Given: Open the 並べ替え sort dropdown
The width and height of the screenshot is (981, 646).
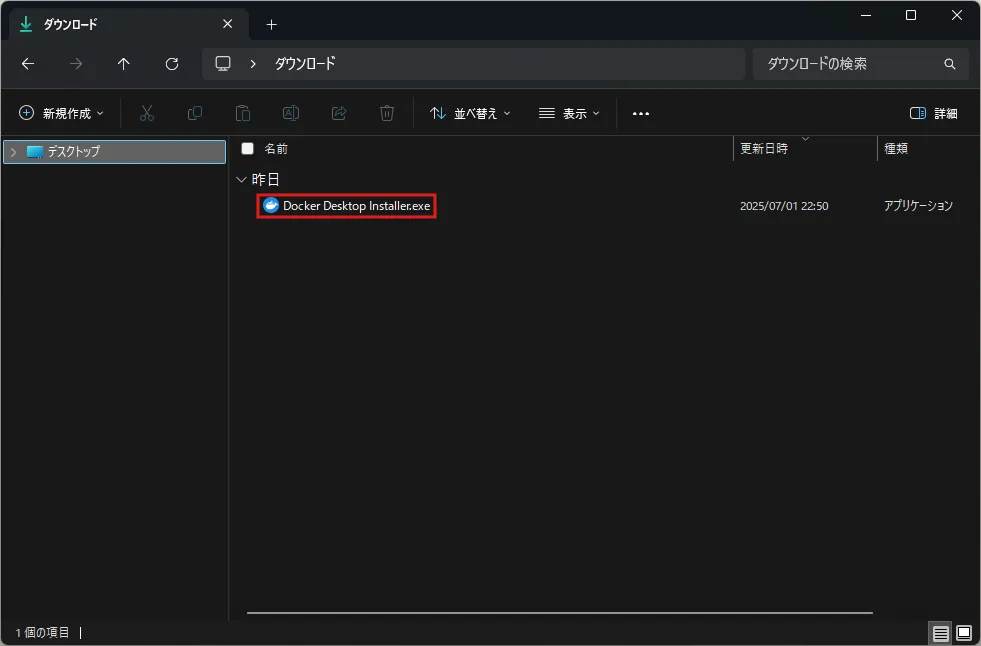Looking at the screenshot, I should tap(470, 113).
